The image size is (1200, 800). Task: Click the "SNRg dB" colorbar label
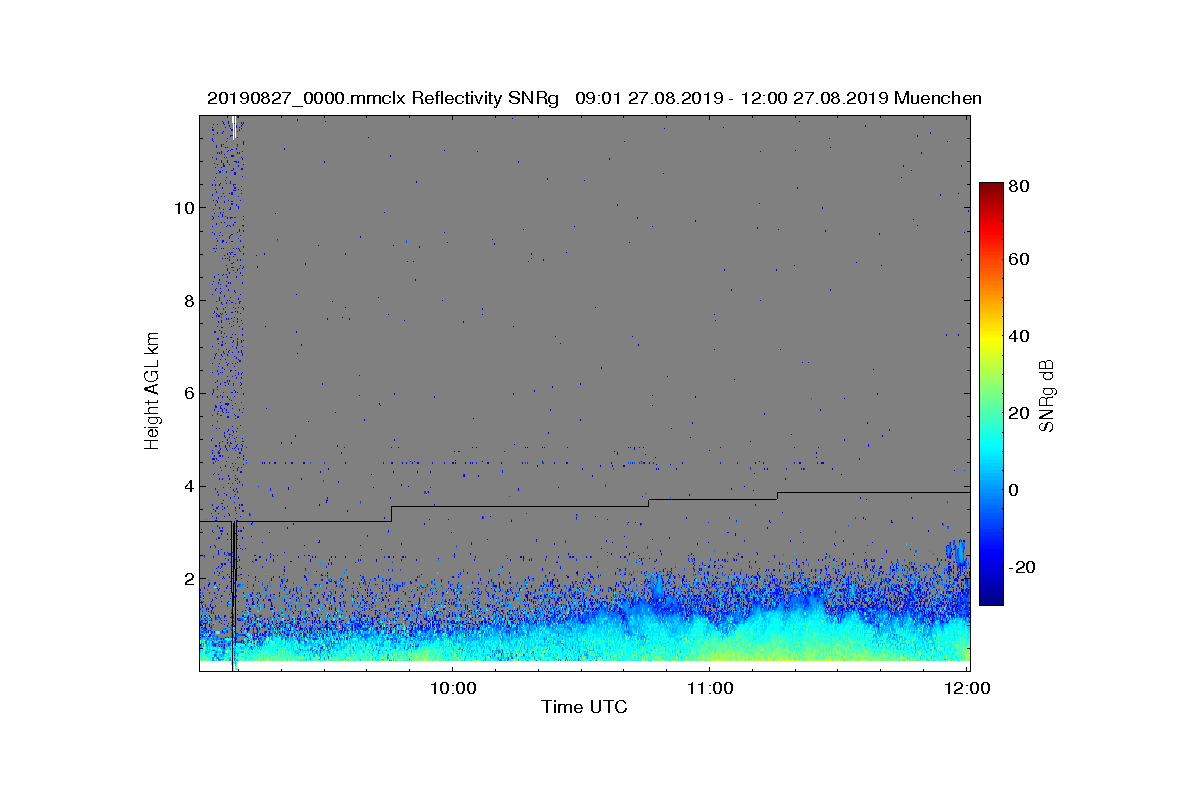coord(1048,396)
